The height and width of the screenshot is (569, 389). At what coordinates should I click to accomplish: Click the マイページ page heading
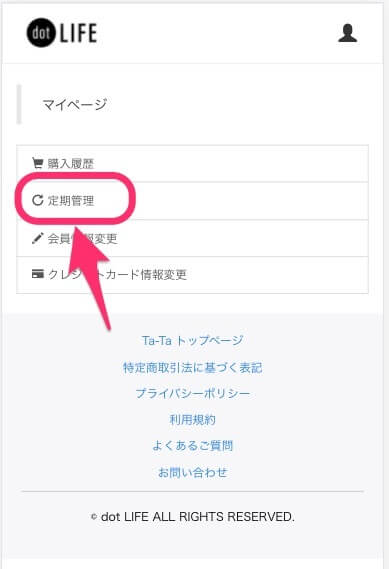pos(75,105)
